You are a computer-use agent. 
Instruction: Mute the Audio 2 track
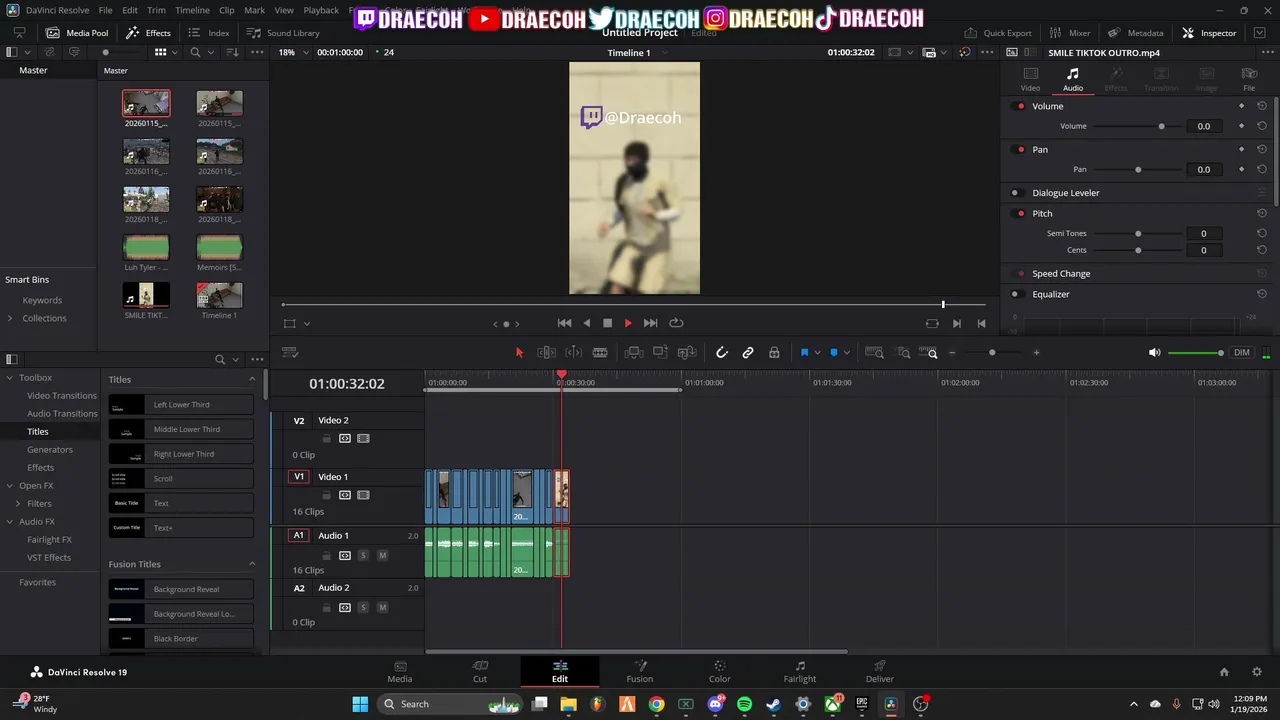point(382,607)
